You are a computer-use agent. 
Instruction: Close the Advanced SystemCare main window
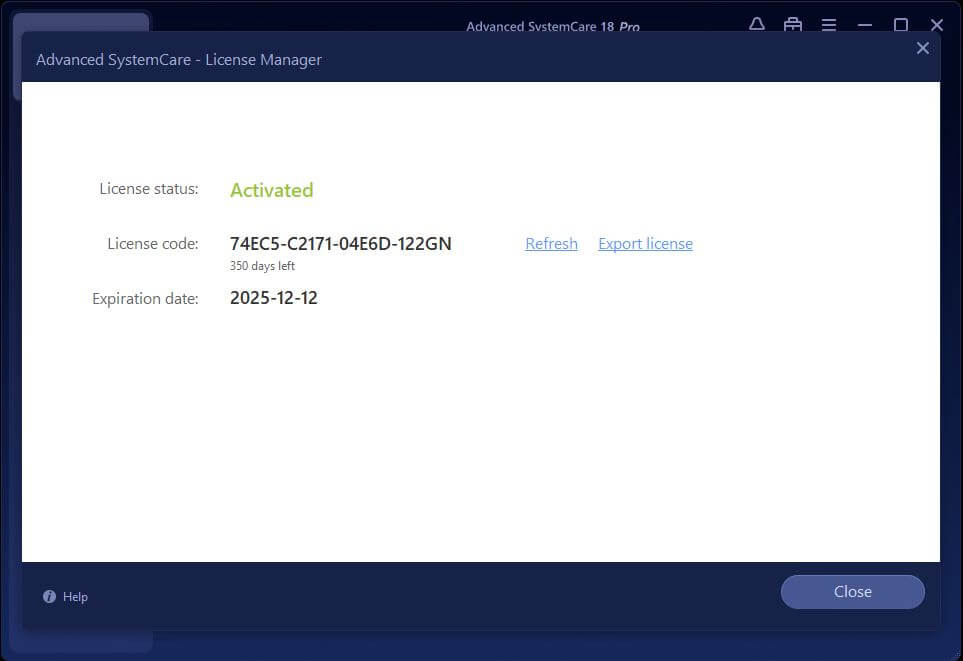point(937,25)
